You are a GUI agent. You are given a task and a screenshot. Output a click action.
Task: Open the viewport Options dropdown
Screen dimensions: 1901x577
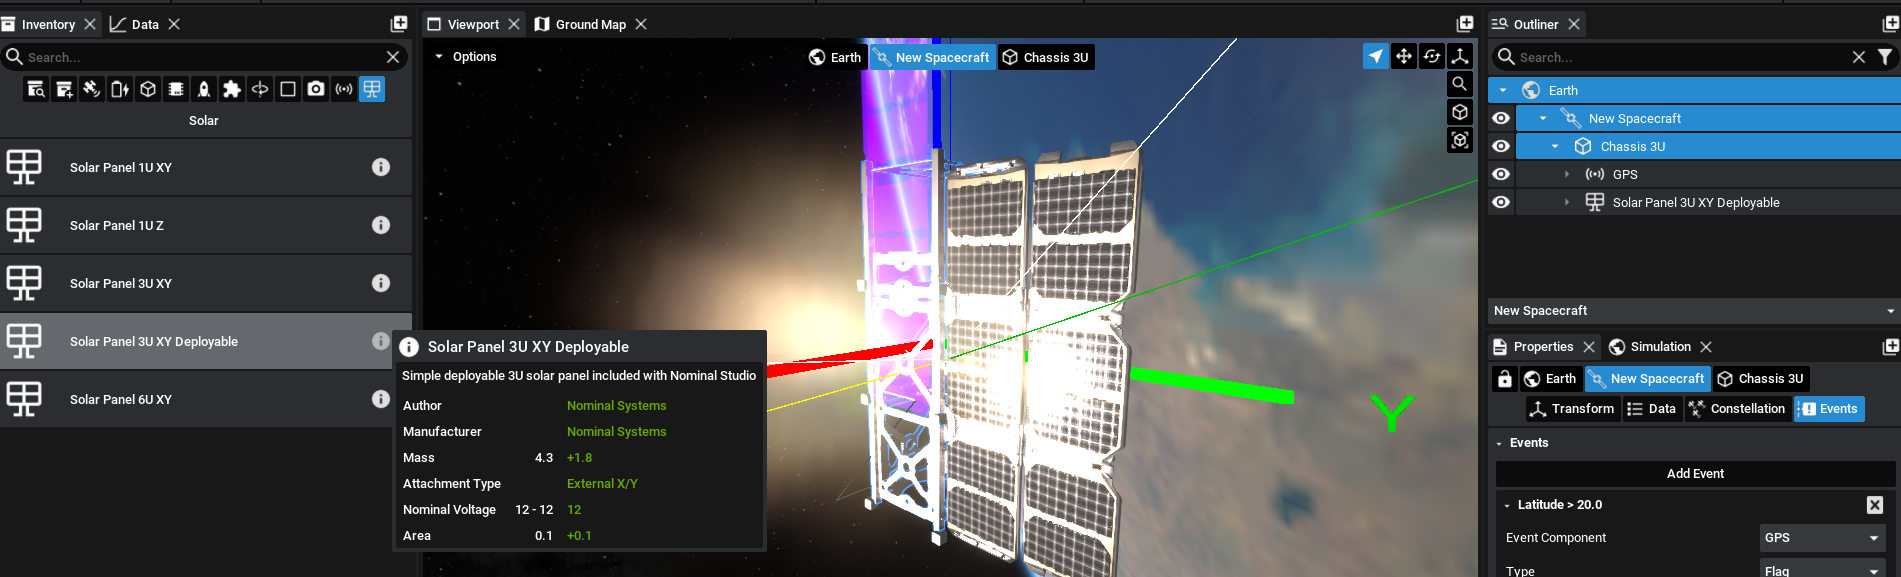click(x=465, y=57)
